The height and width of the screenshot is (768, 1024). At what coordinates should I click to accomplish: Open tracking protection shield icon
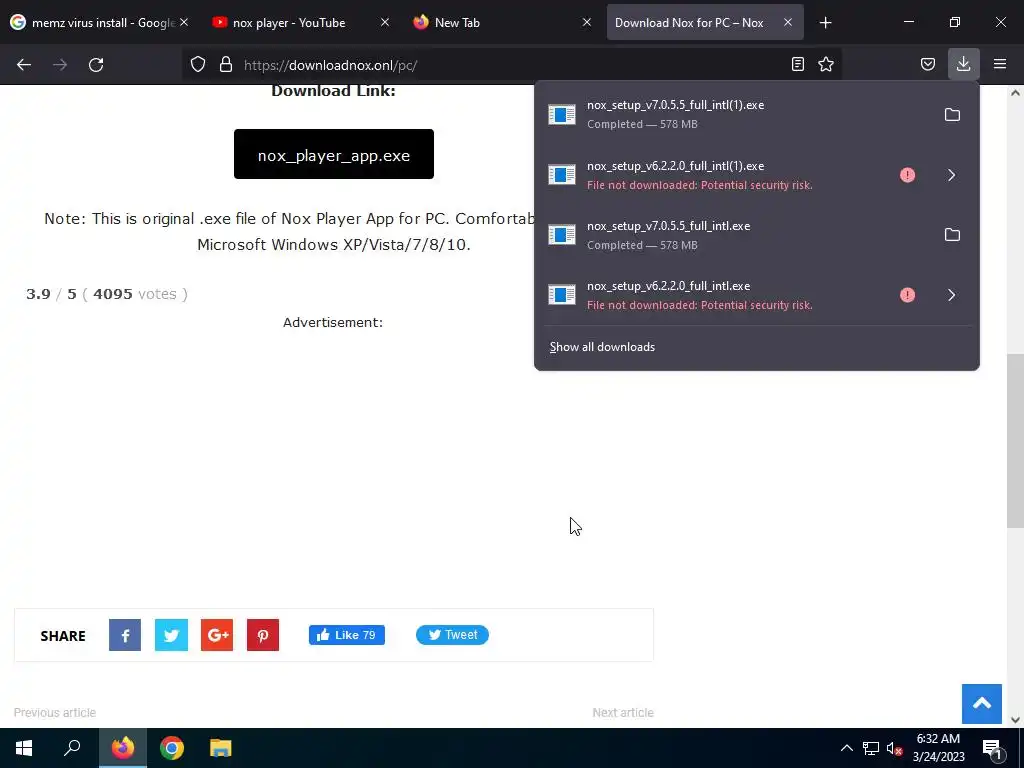[198, 64]
